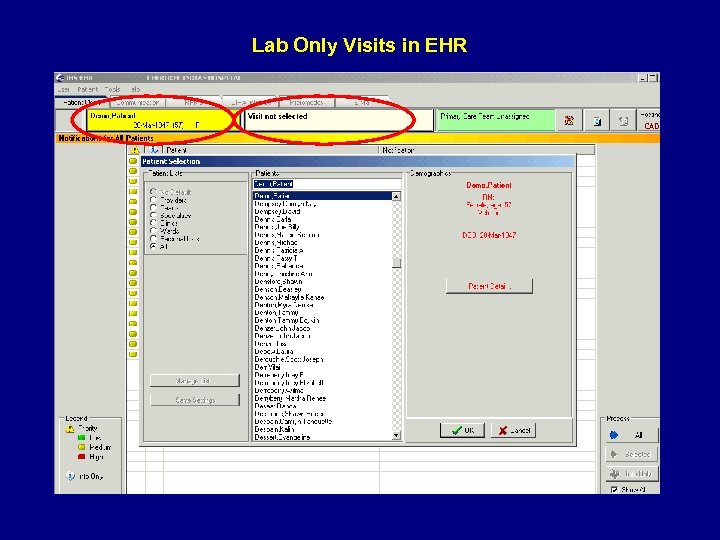This screenshot has height=540, width=720.
Task: Click the blue circle icon of Process All
Action: click(614, 434)
